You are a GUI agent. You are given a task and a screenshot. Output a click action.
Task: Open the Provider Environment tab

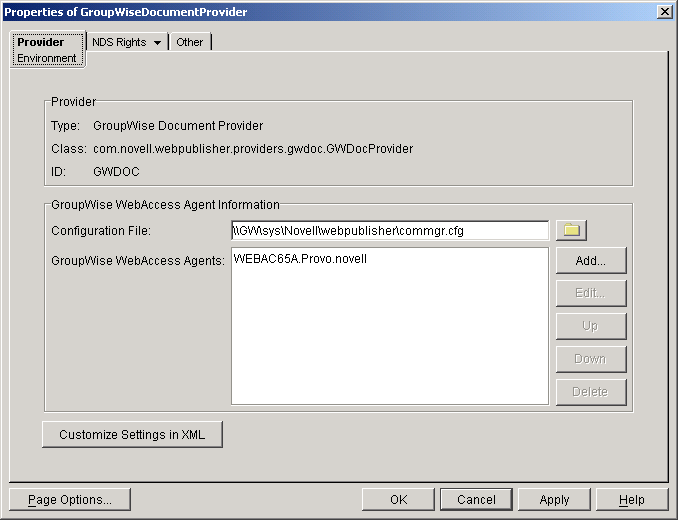[x=47, y=50]
